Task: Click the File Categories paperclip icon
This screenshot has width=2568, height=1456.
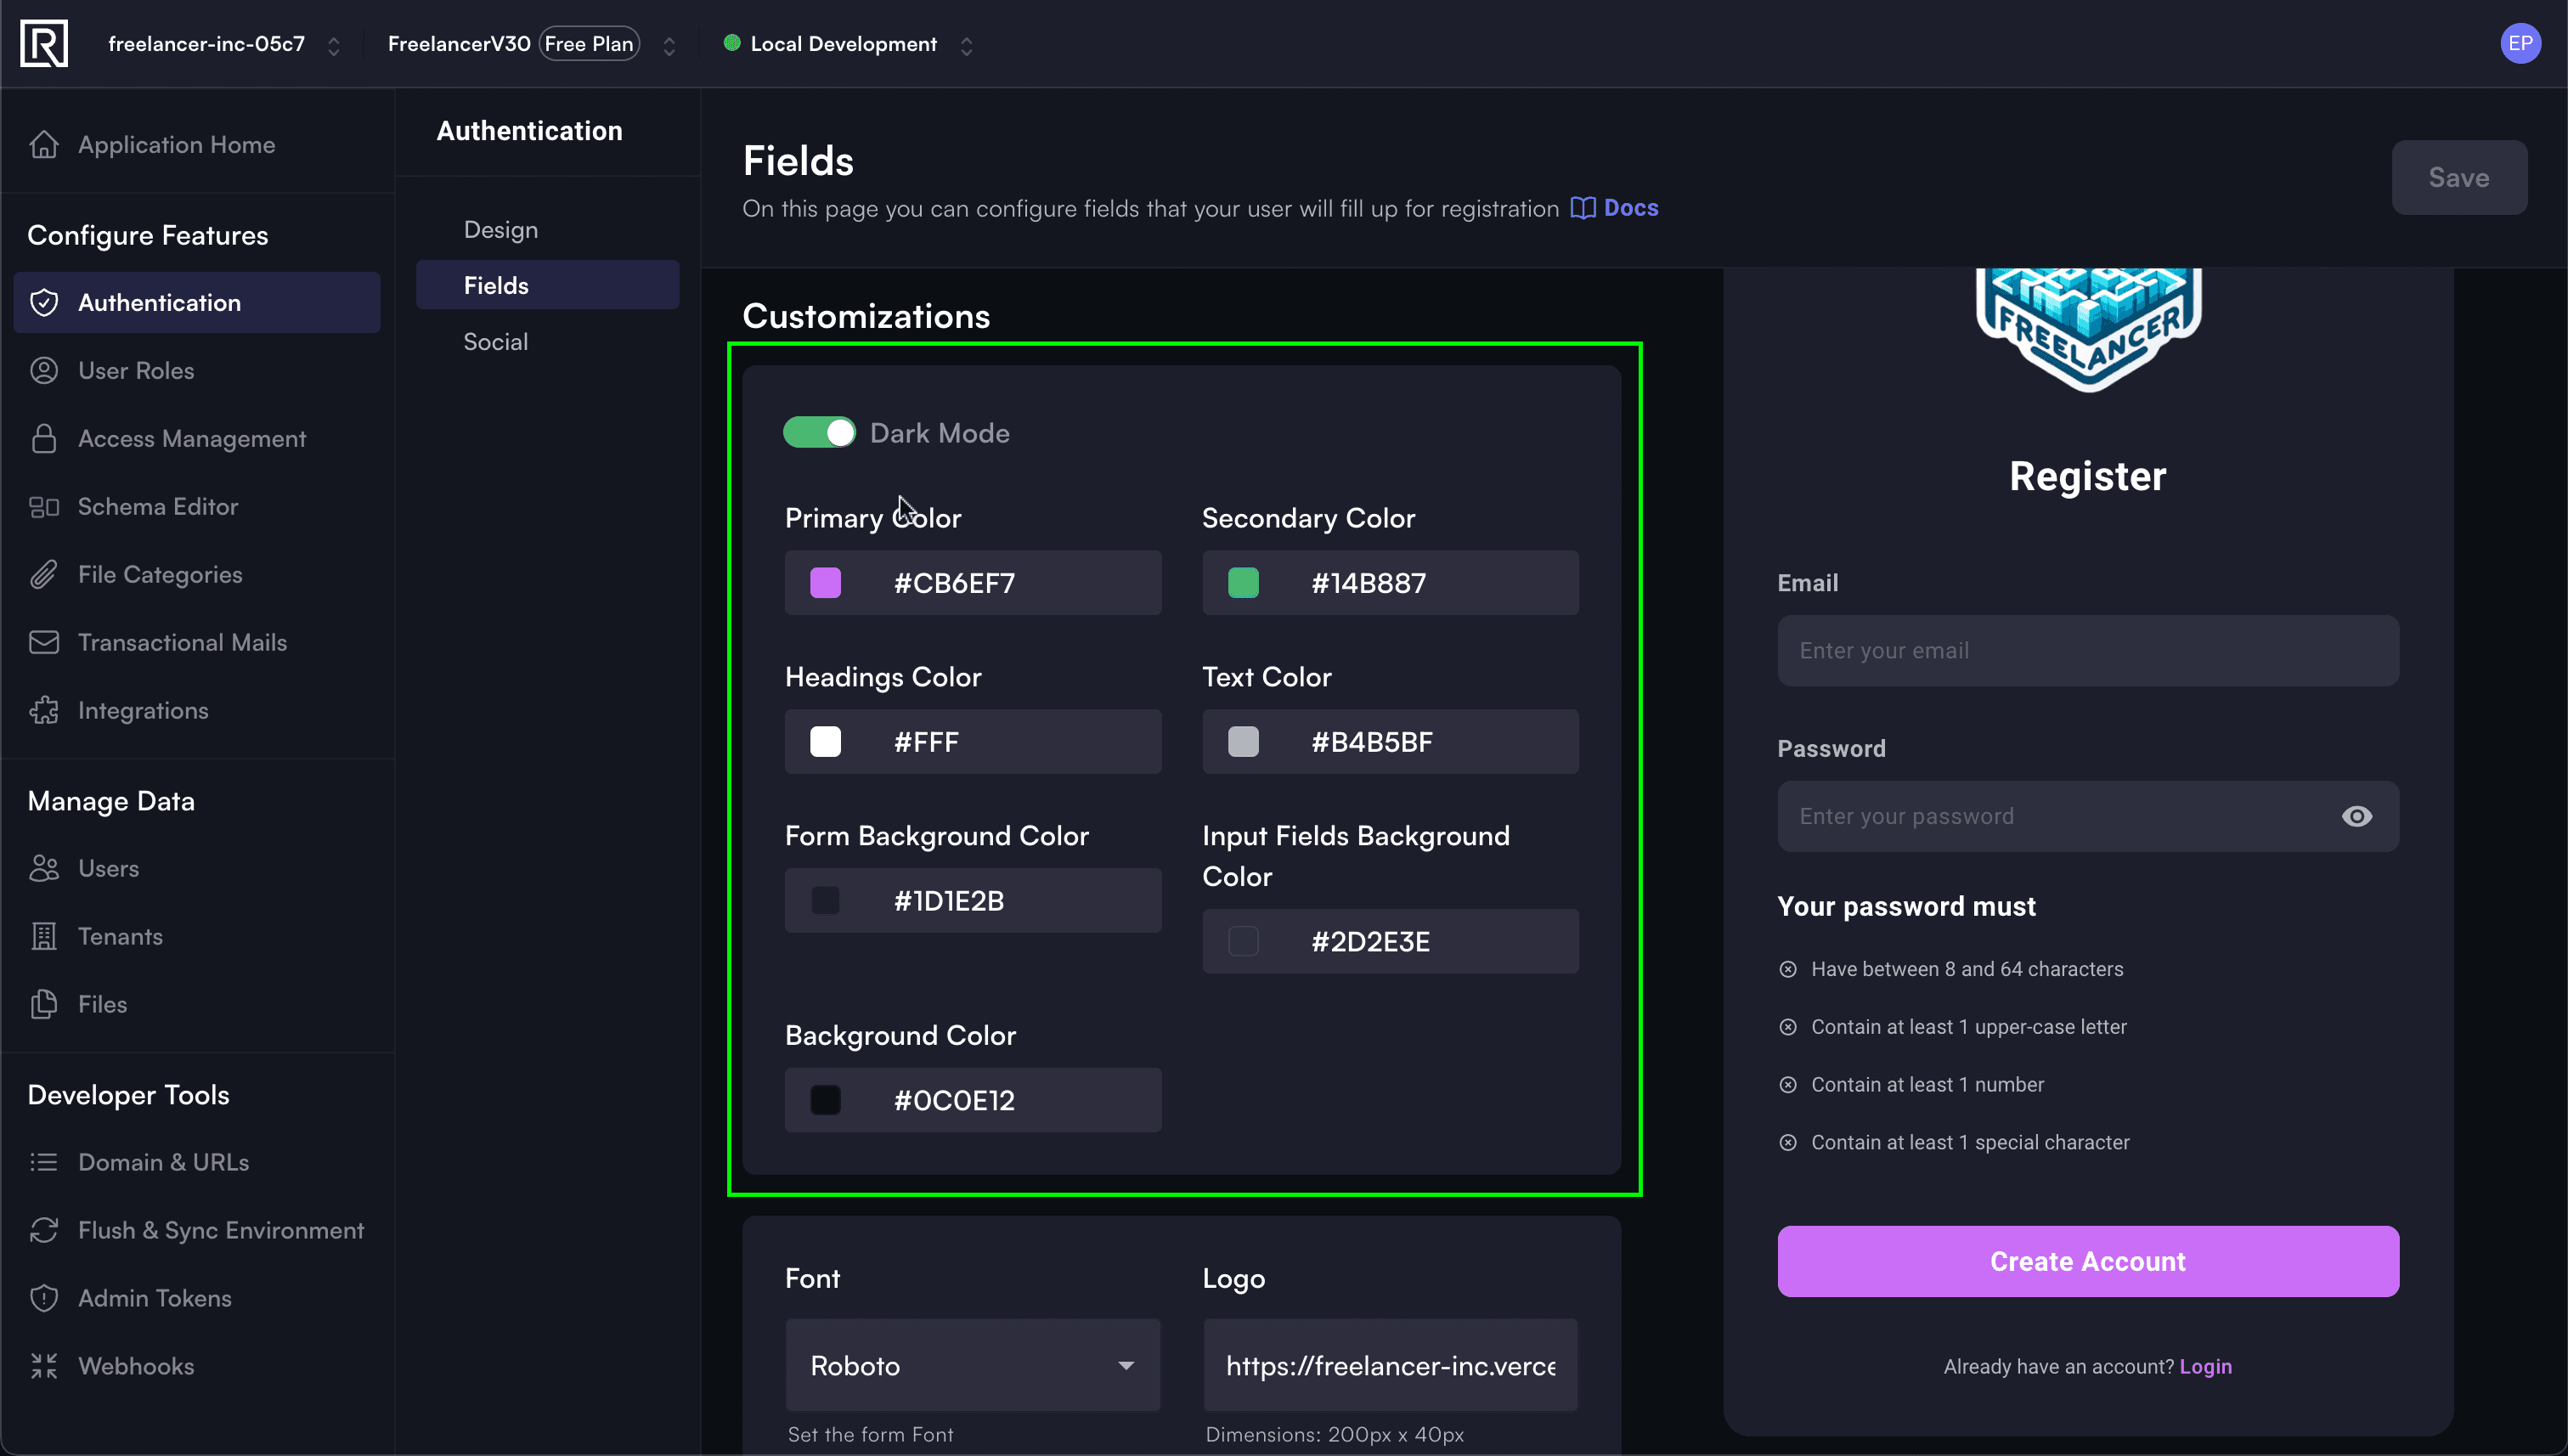Action: (44, 575)
